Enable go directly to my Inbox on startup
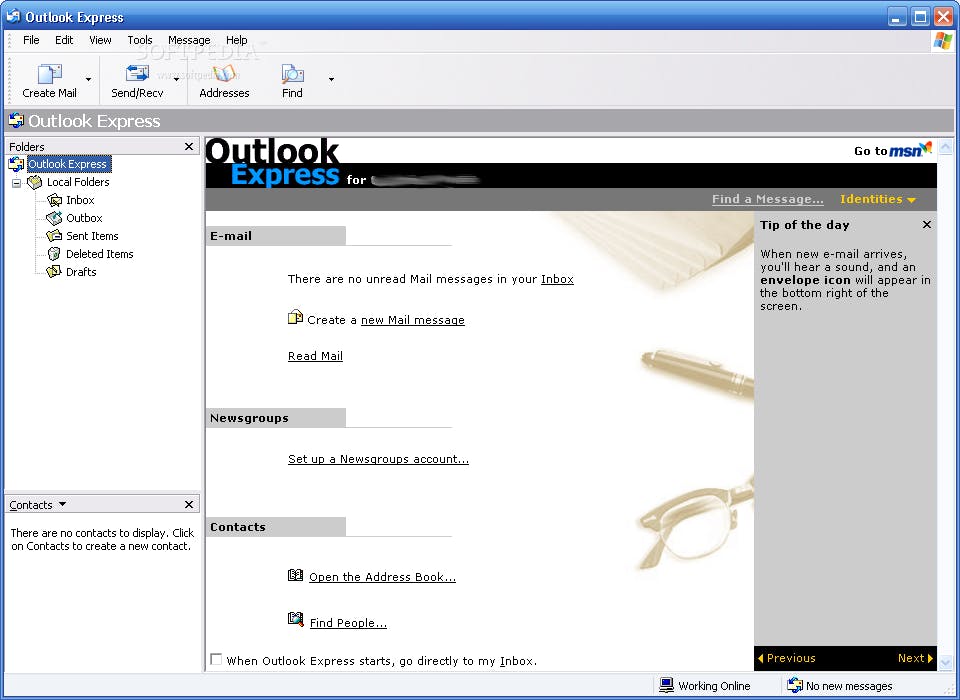 pos(216,659)
